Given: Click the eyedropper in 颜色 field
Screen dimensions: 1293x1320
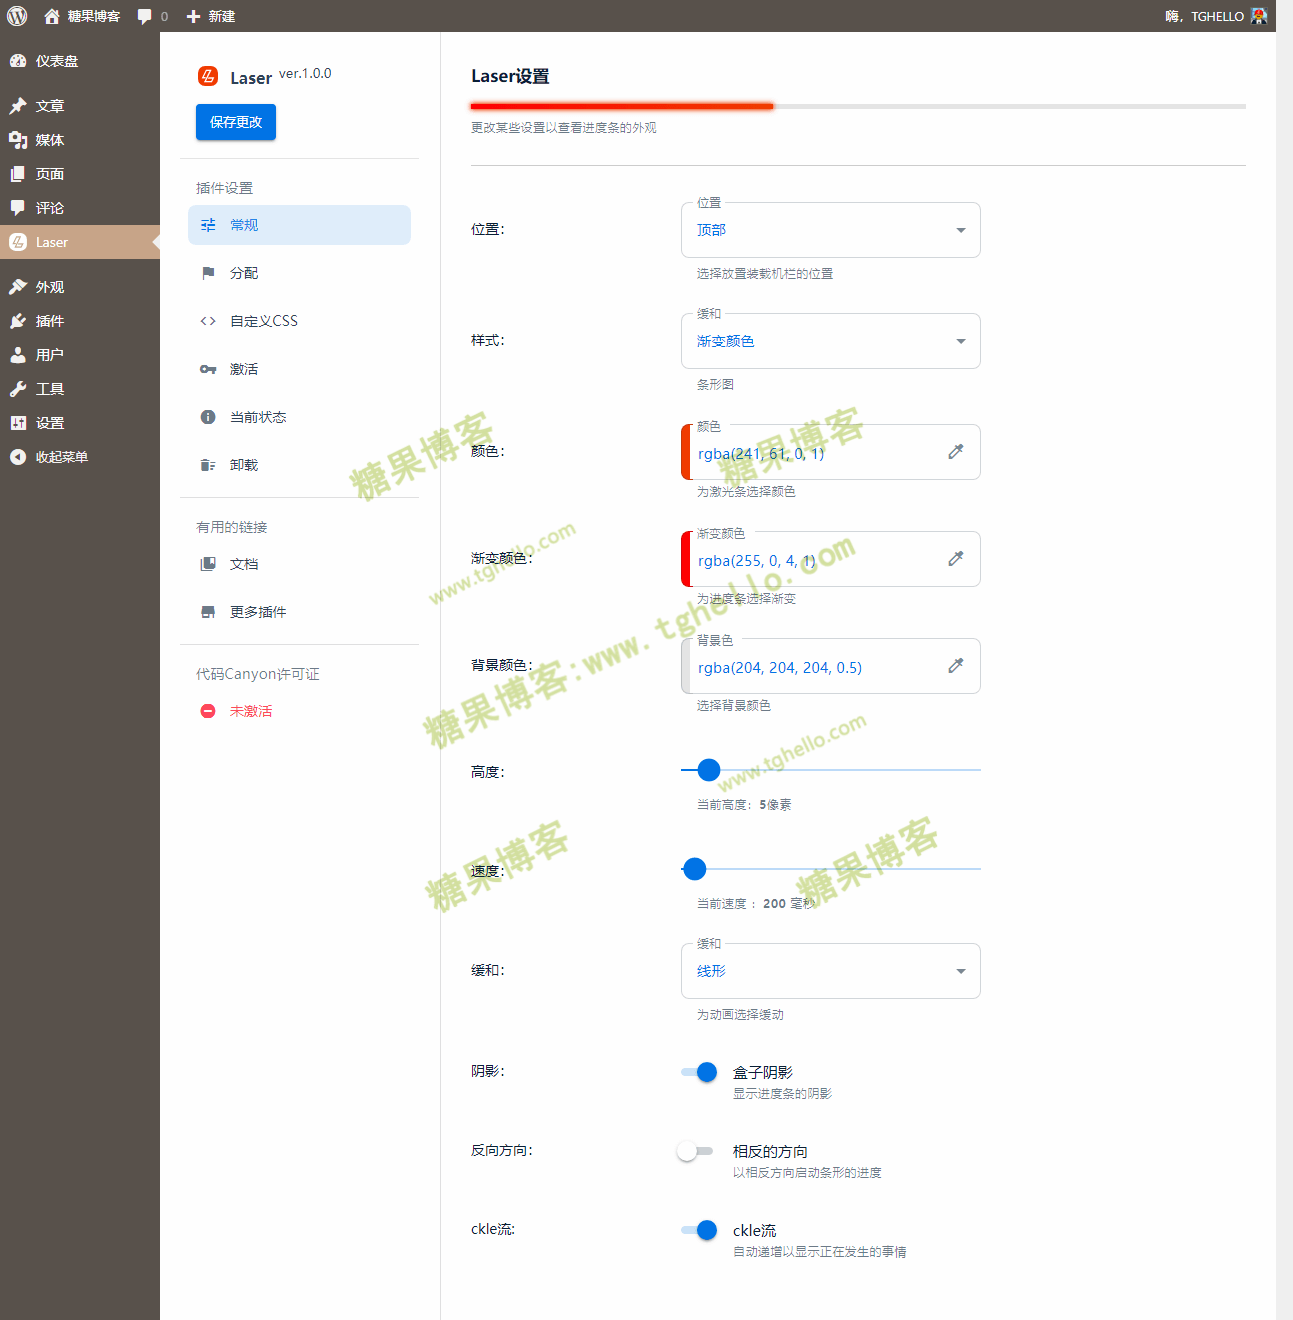Looking at the screenshot, I should point(956,452).
